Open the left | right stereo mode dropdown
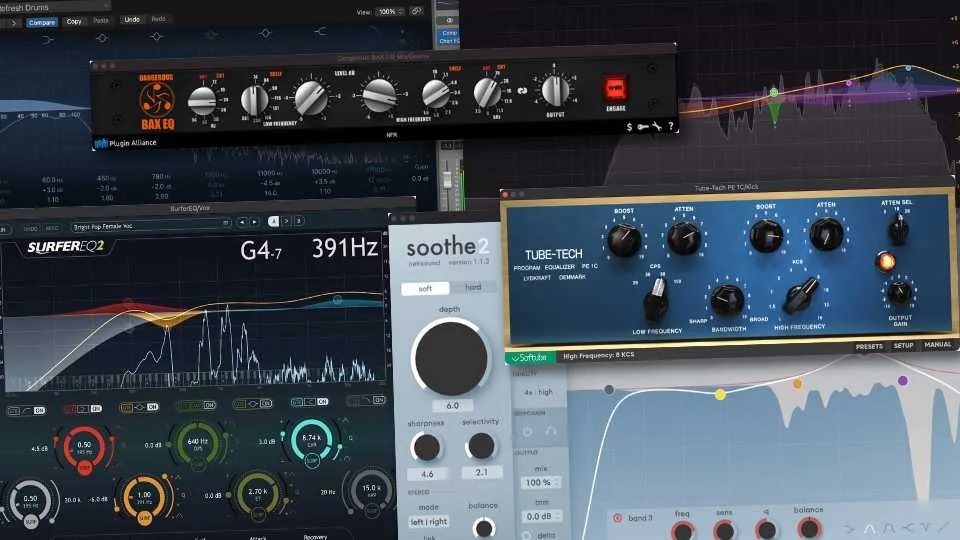 coord(429,522)
